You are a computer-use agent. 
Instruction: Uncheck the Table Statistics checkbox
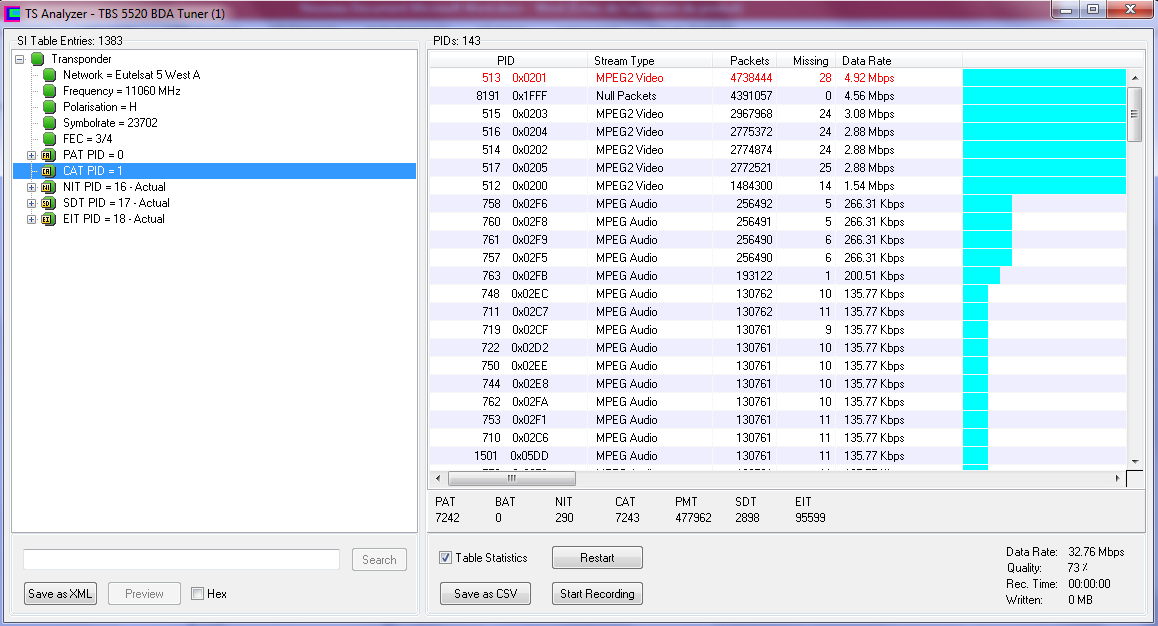pyautogui.click(x=446, y=558)
